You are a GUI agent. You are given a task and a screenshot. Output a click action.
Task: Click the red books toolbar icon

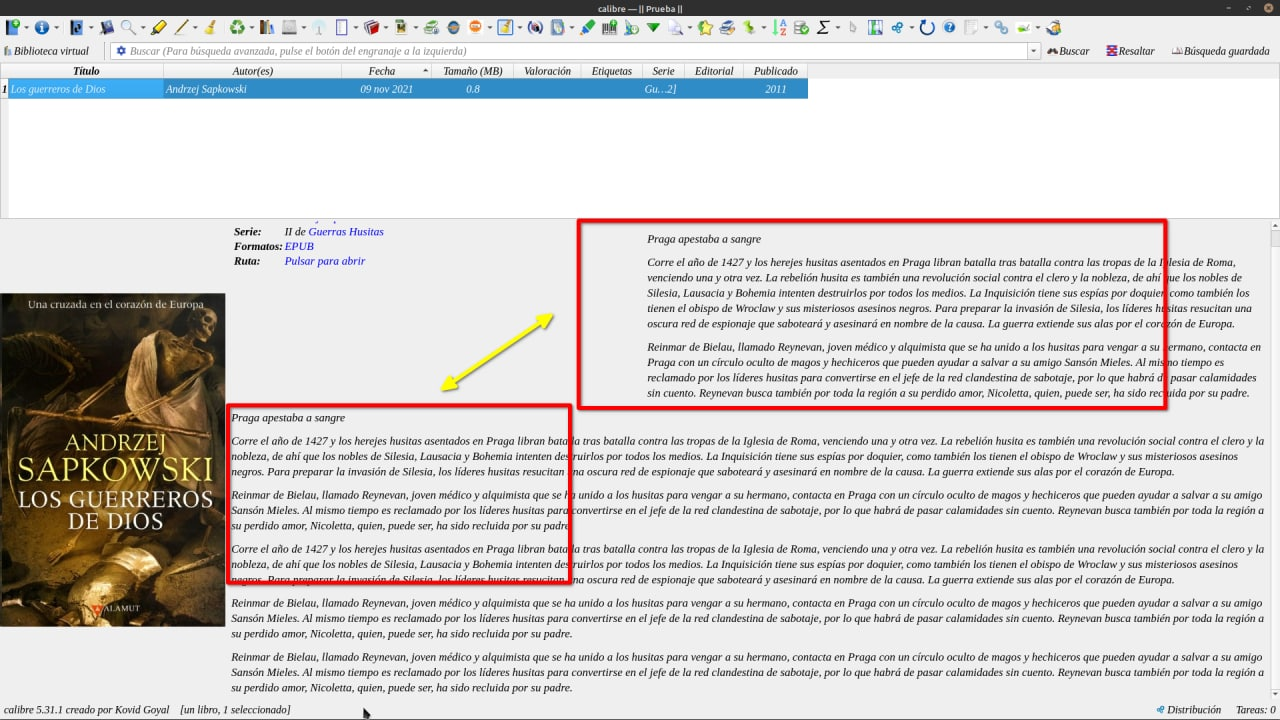[371, 28]
